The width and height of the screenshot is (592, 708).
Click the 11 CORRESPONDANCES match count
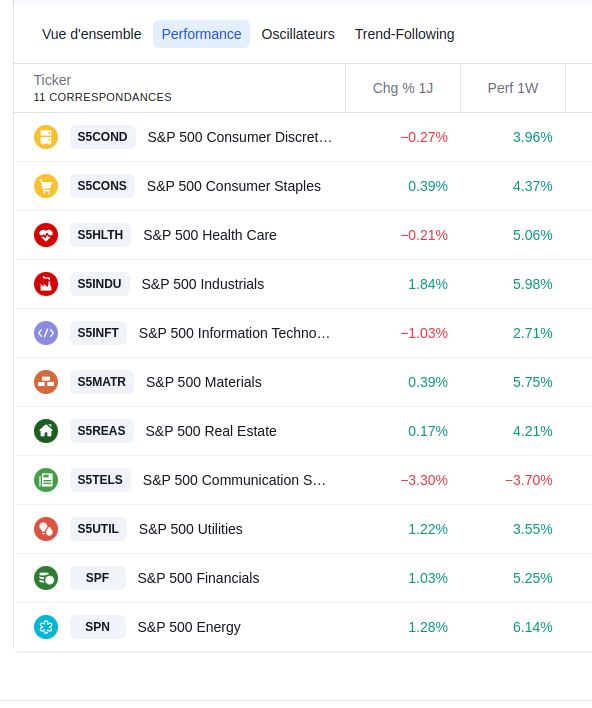[103, 97]
